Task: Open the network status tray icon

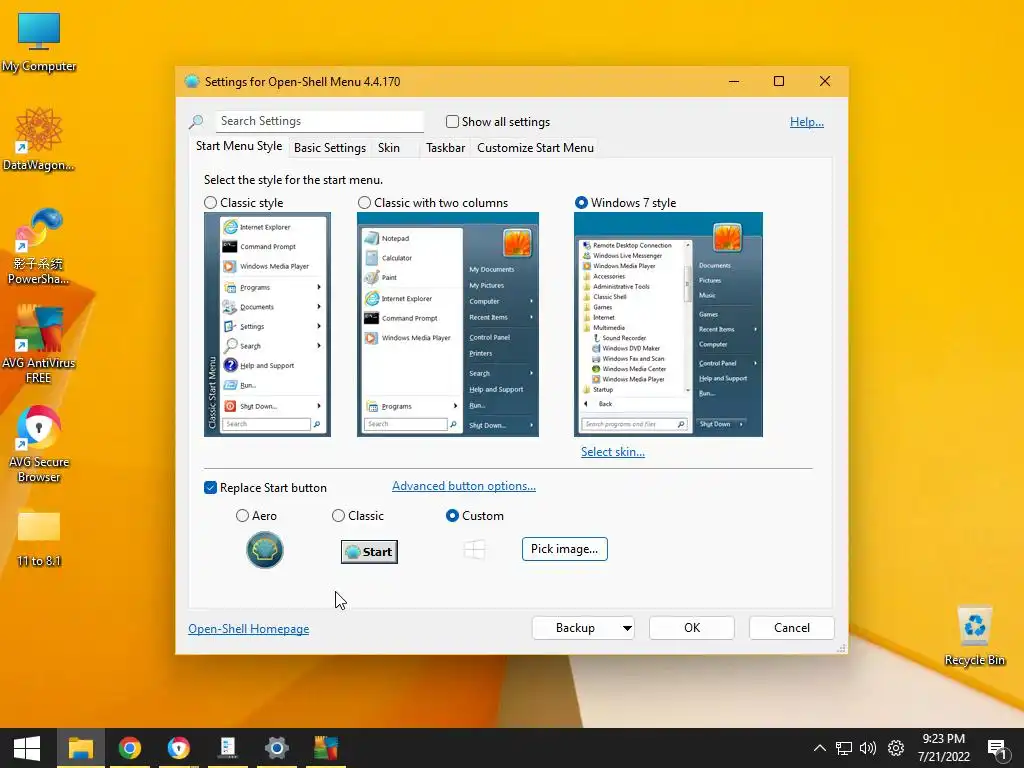Action: click(x=844, y=748)
